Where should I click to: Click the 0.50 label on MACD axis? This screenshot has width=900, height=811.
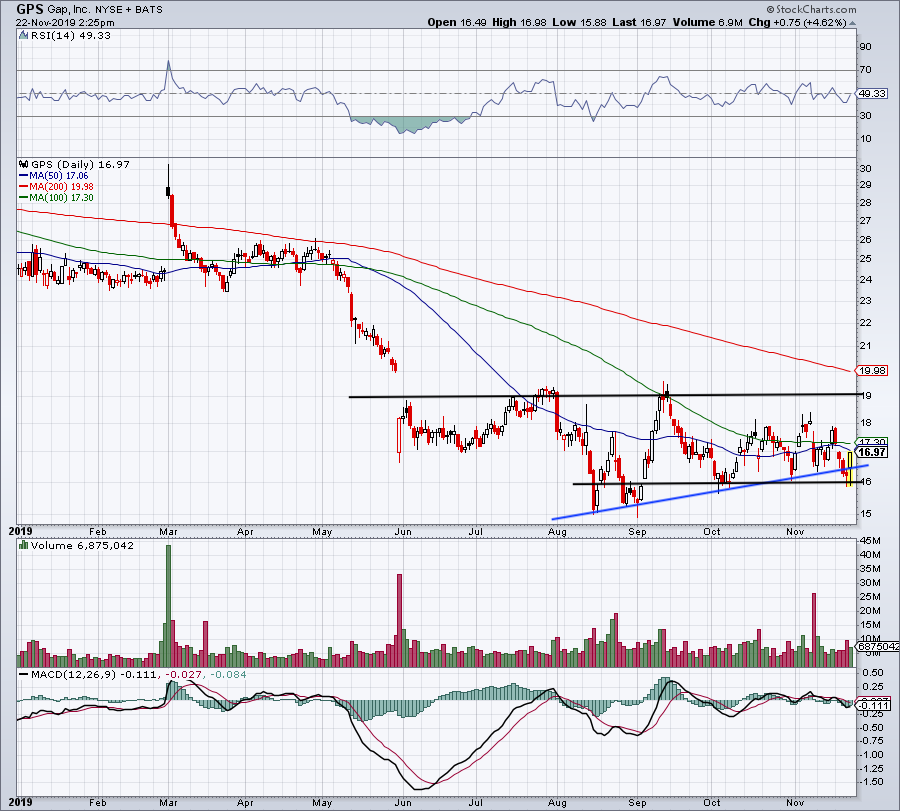pos(873,673)
